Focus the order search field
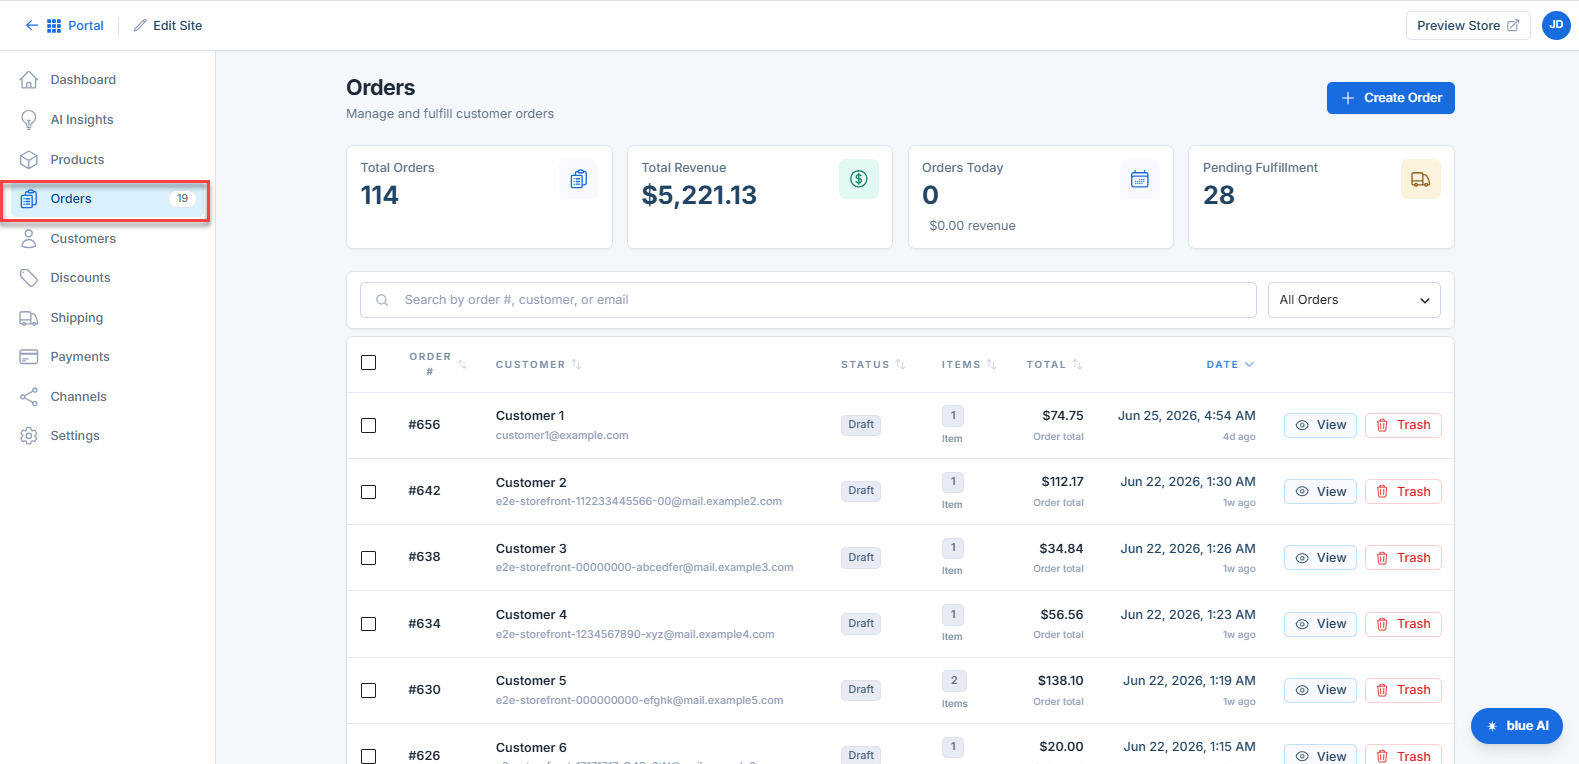This screenshot has width=1579, height=764. coord(808,300)
